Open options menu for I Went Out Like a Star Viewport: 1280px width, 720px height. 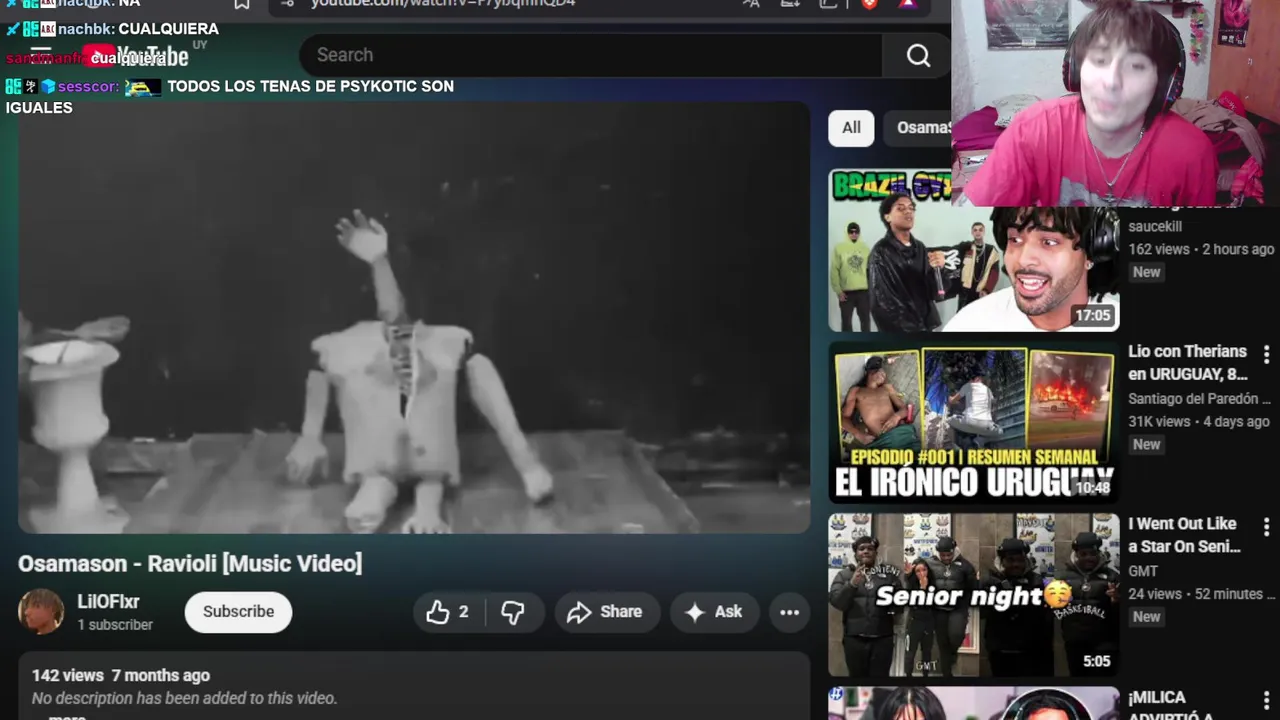pyautogui.click(x=1266, y=526)
